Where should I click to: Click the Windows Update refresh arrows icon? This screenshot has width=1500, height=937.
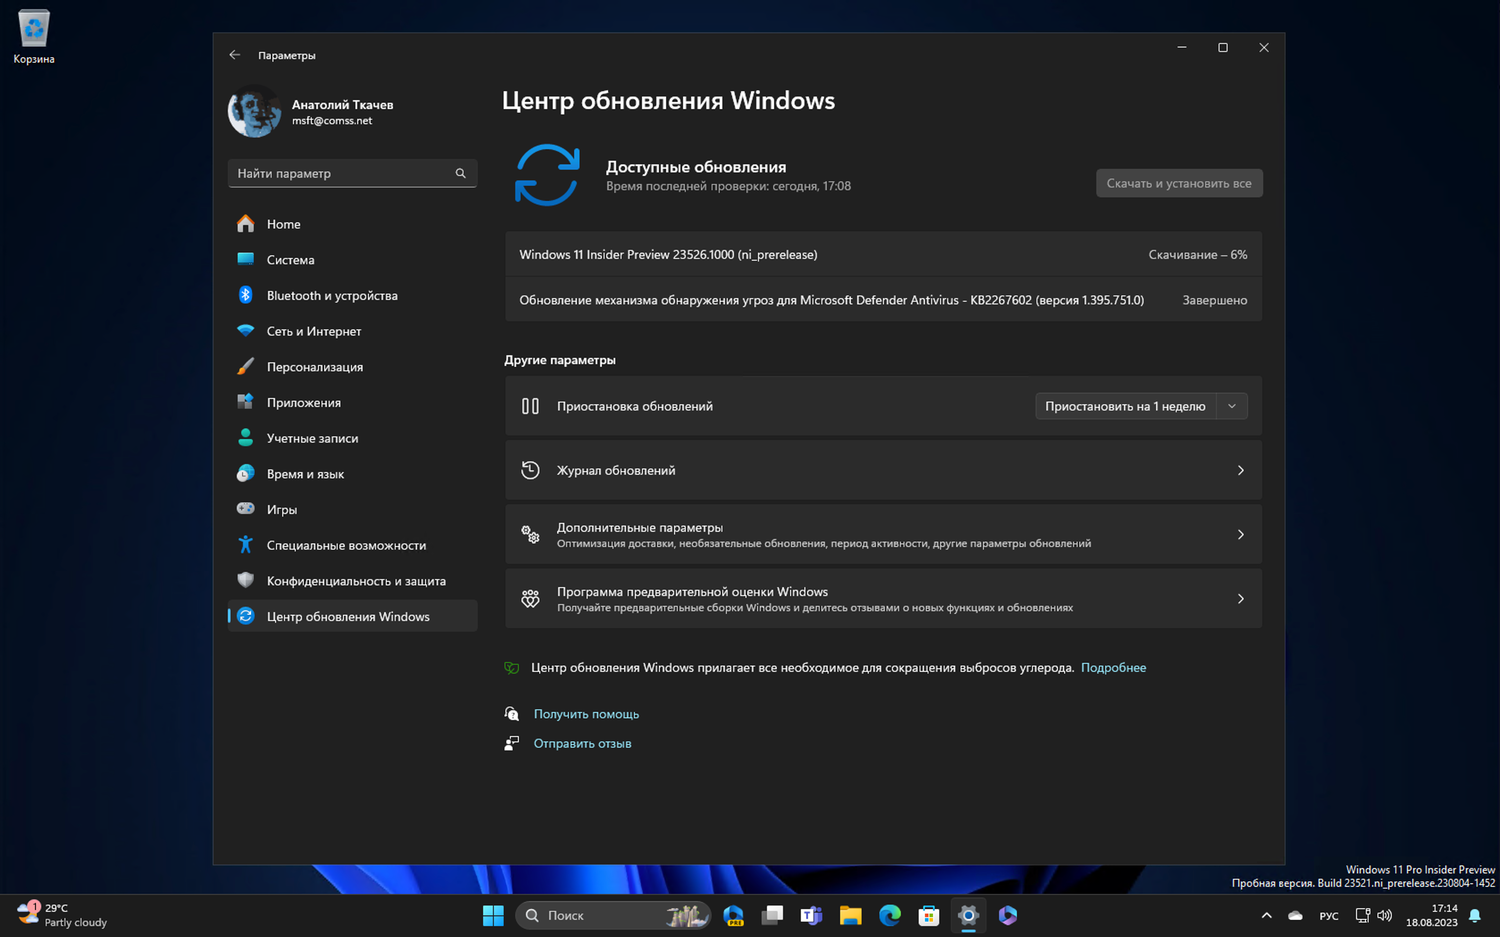pos(547,173)
